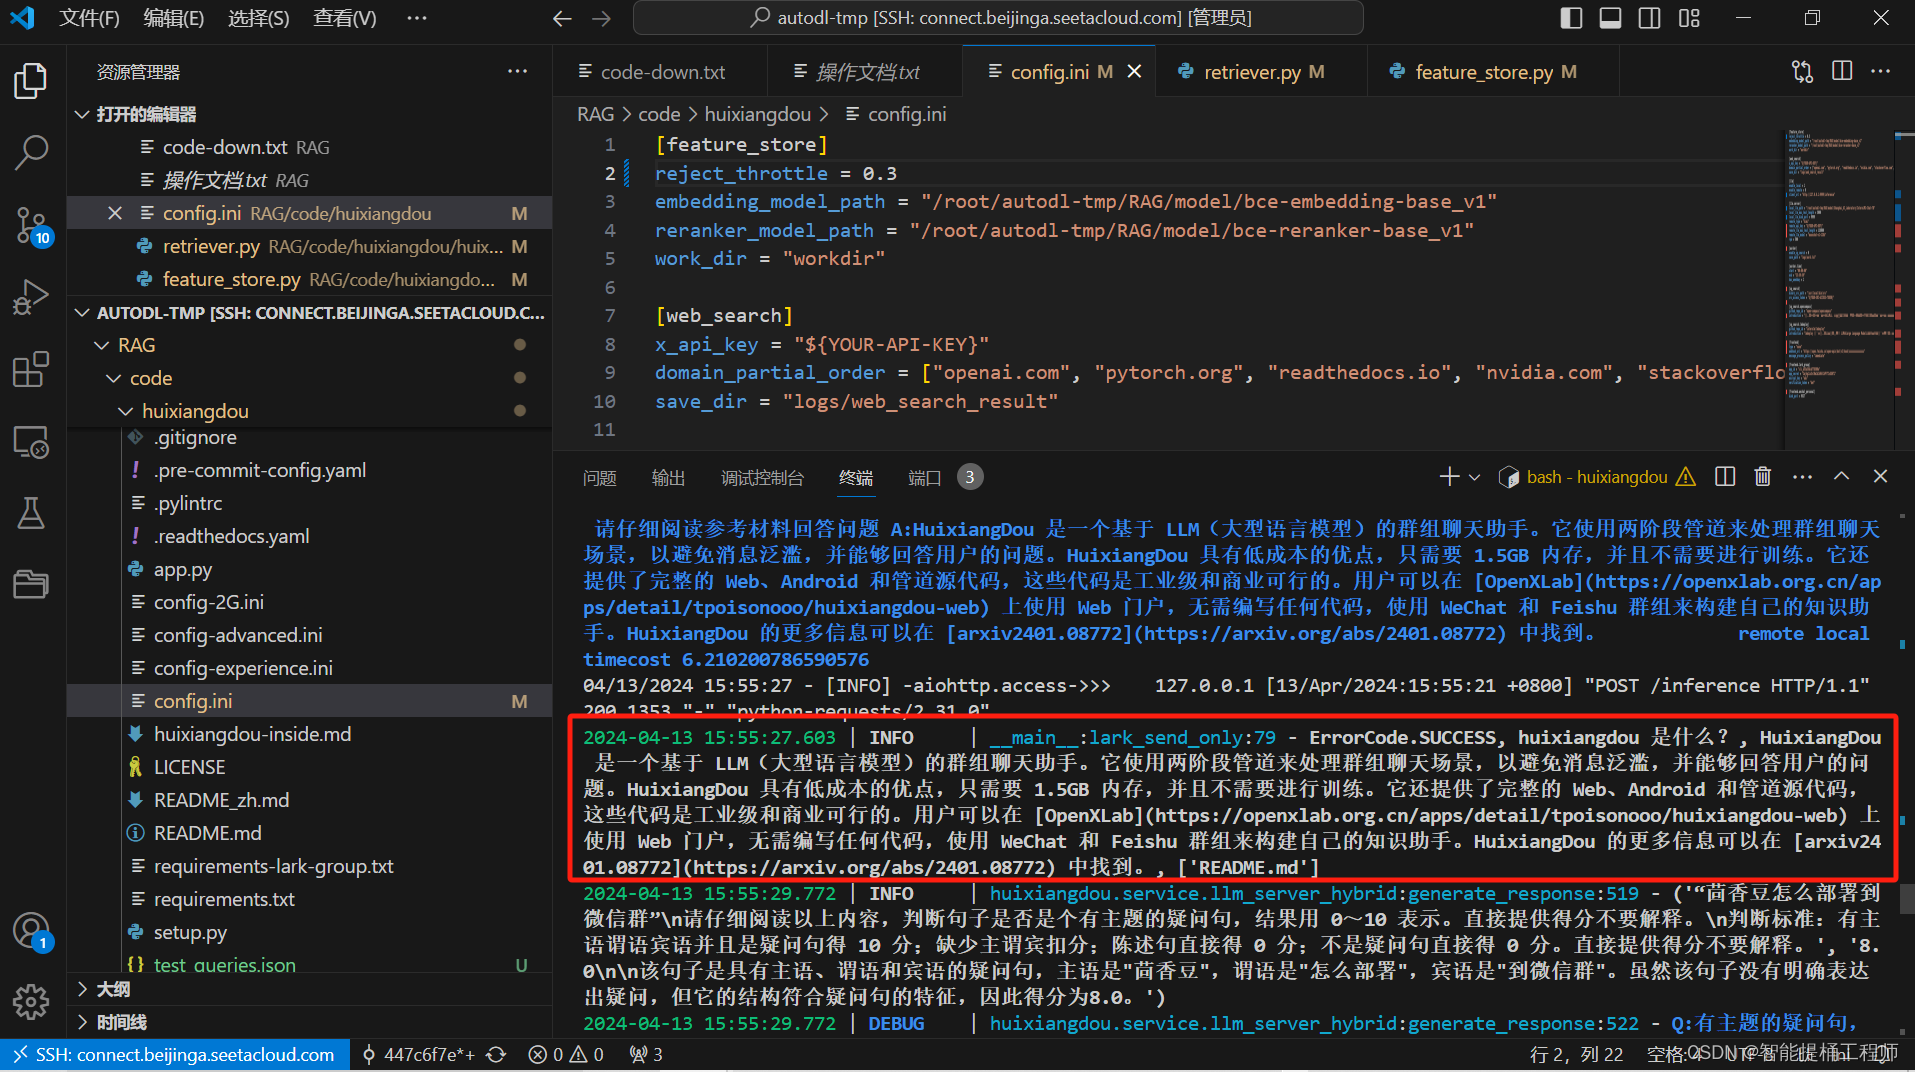Create a new terminal with plus icon

pos(1449,477)
